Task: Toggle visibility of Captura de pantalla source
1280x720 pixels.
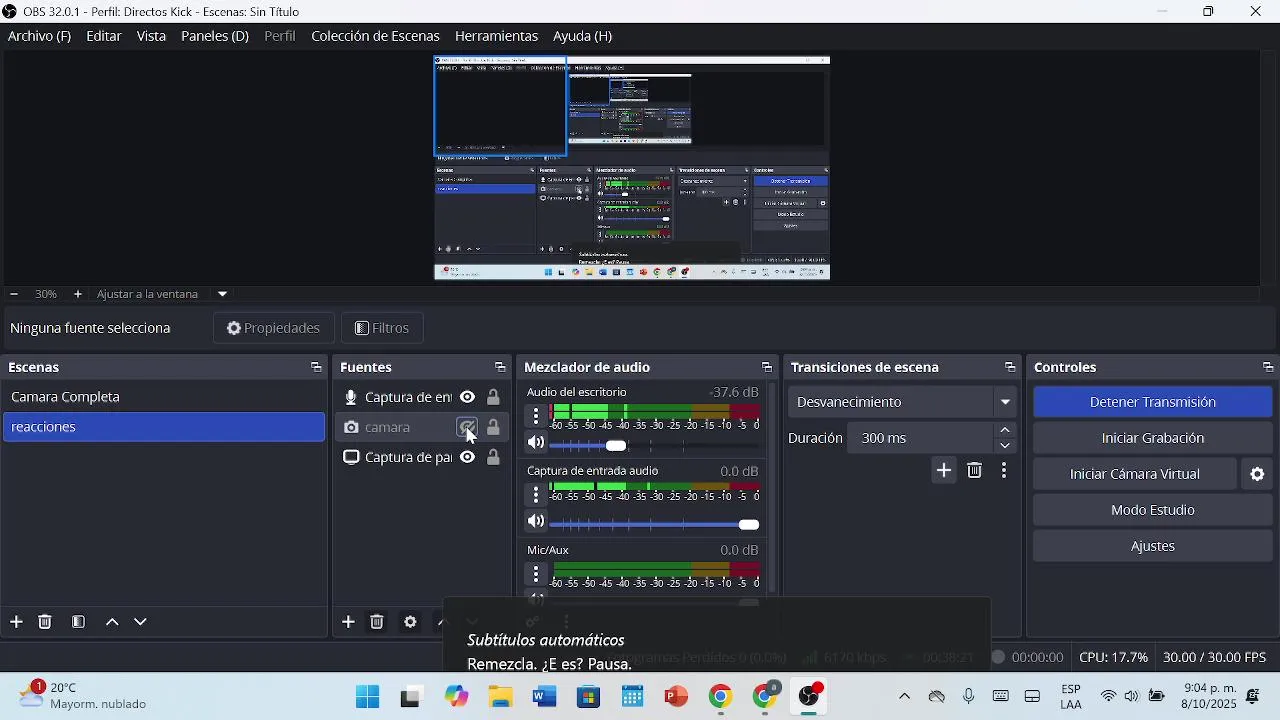Action: 467,457
